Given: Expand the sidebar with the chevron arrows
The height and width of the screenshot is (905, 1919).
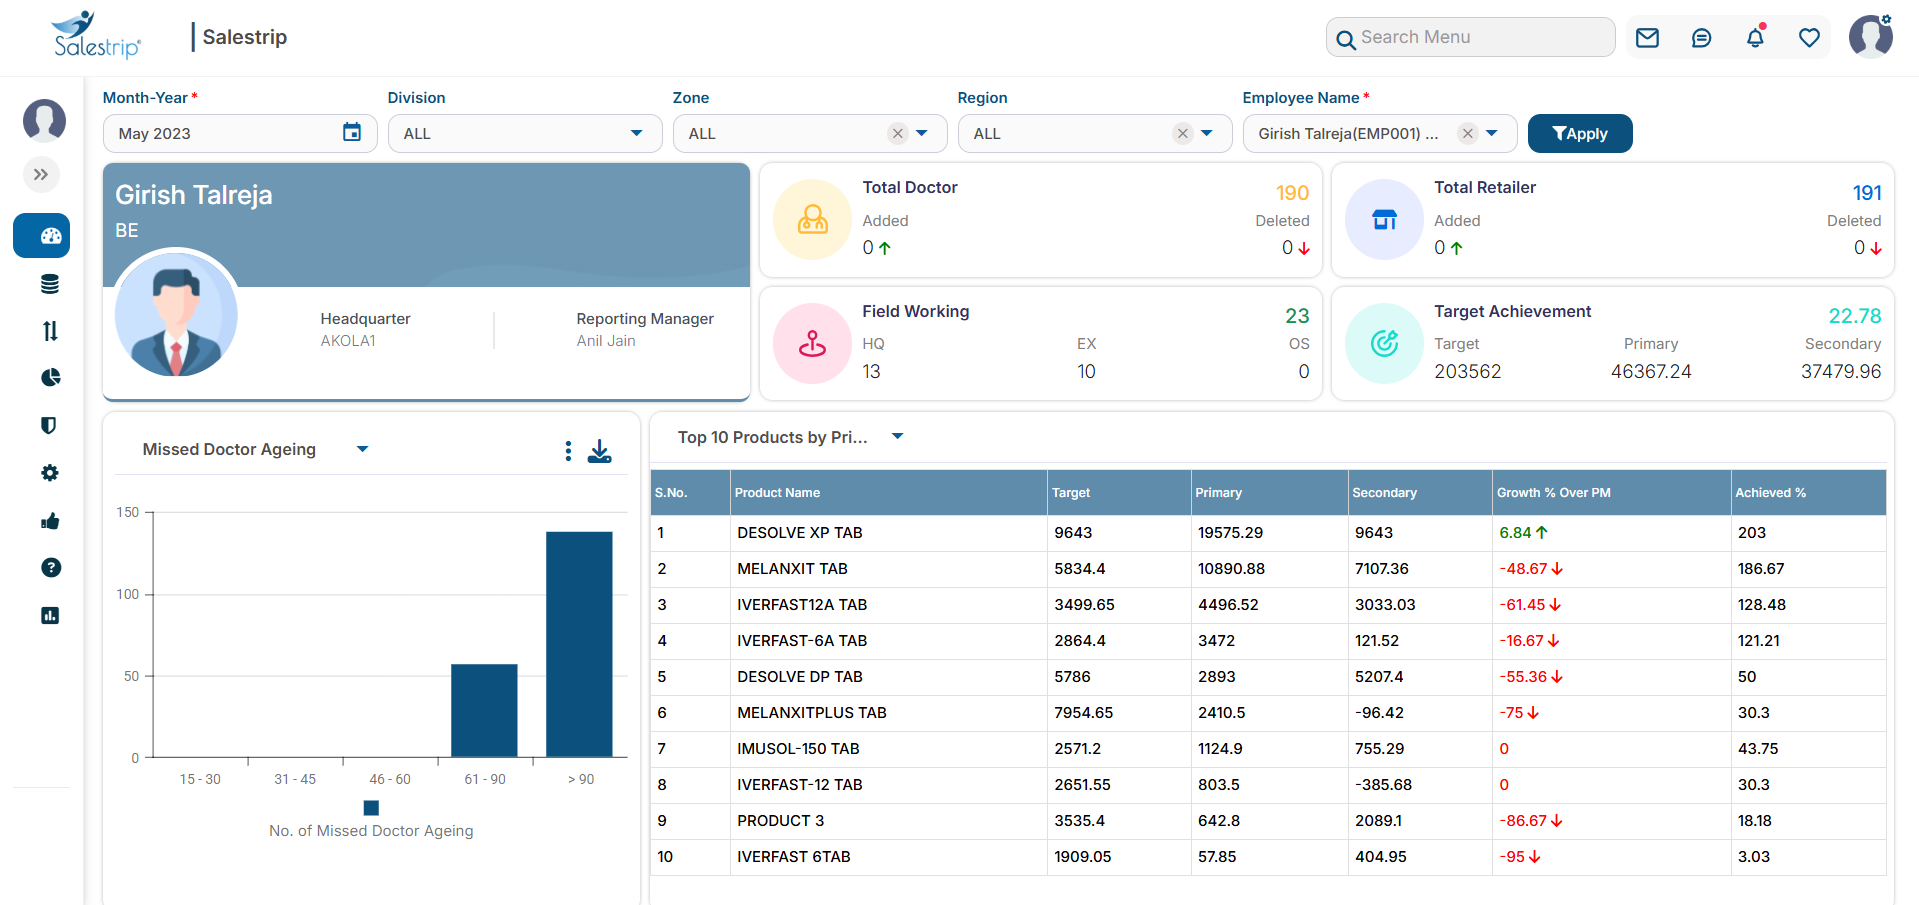Looking at the screenshot, I should click(41, 174).
